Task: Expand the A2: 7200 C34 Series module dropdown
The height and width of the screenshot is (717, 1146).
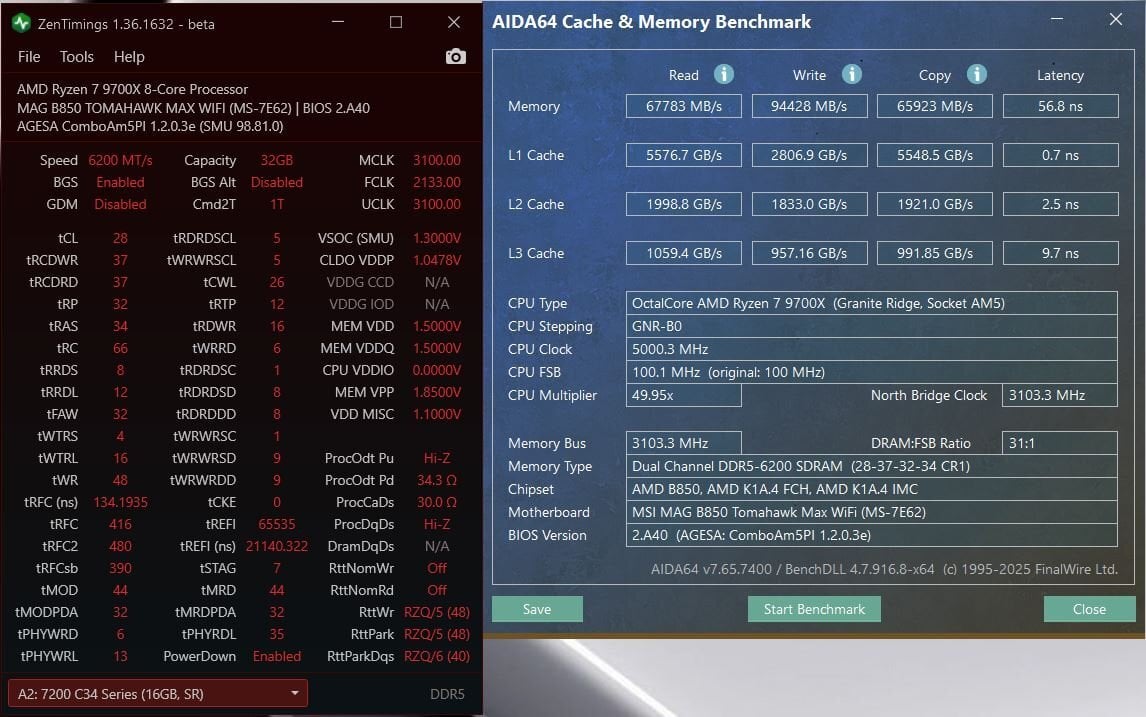Action: (x=158, y=694)
